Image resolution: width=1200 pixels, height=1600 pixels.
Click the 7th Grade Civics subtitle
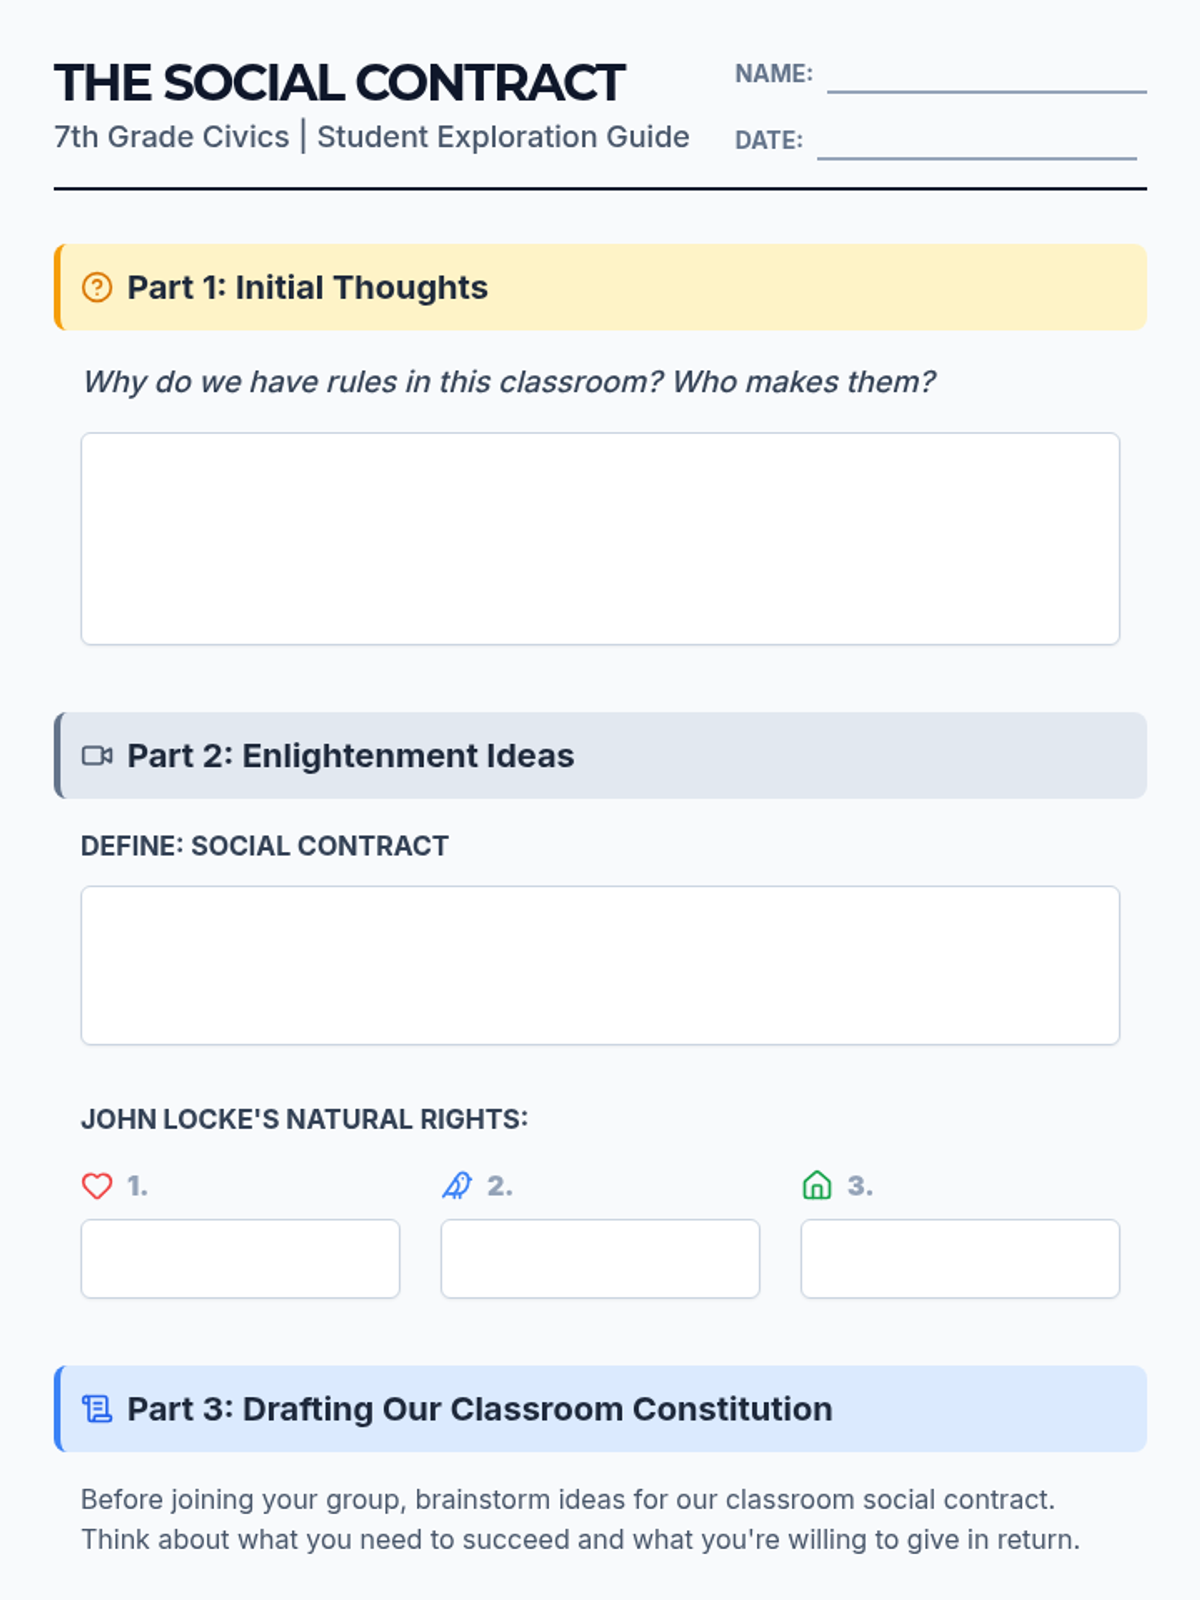[x=371, y=137]
